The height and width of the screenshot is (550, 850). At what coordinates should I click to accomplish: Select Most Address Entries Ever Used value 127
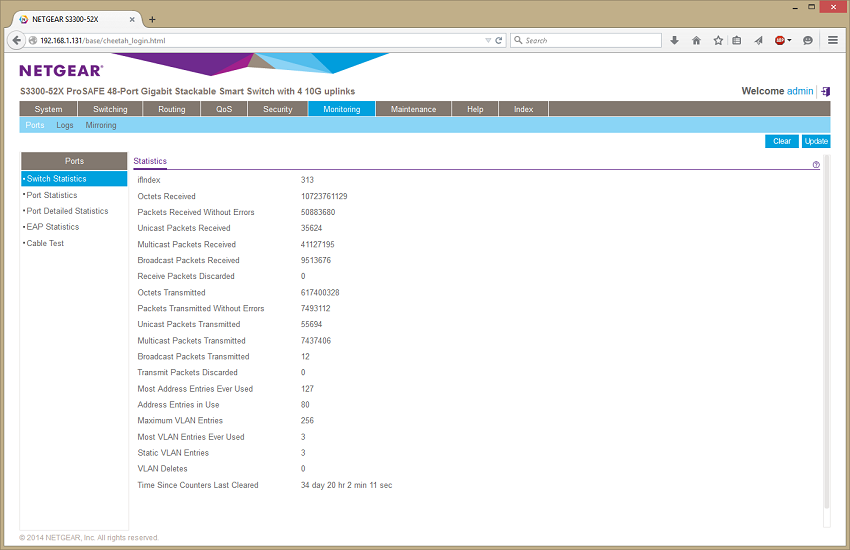point(307,389)
